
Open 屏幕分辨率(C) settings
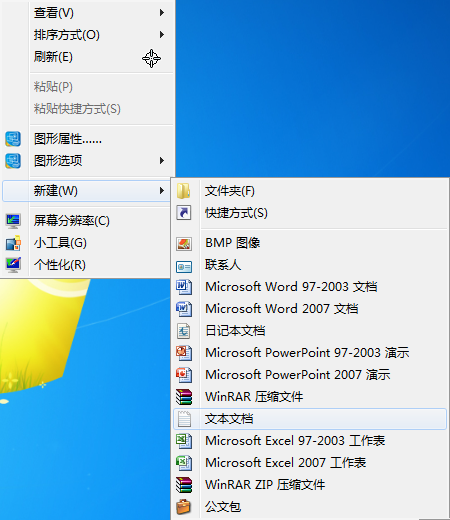87,221
